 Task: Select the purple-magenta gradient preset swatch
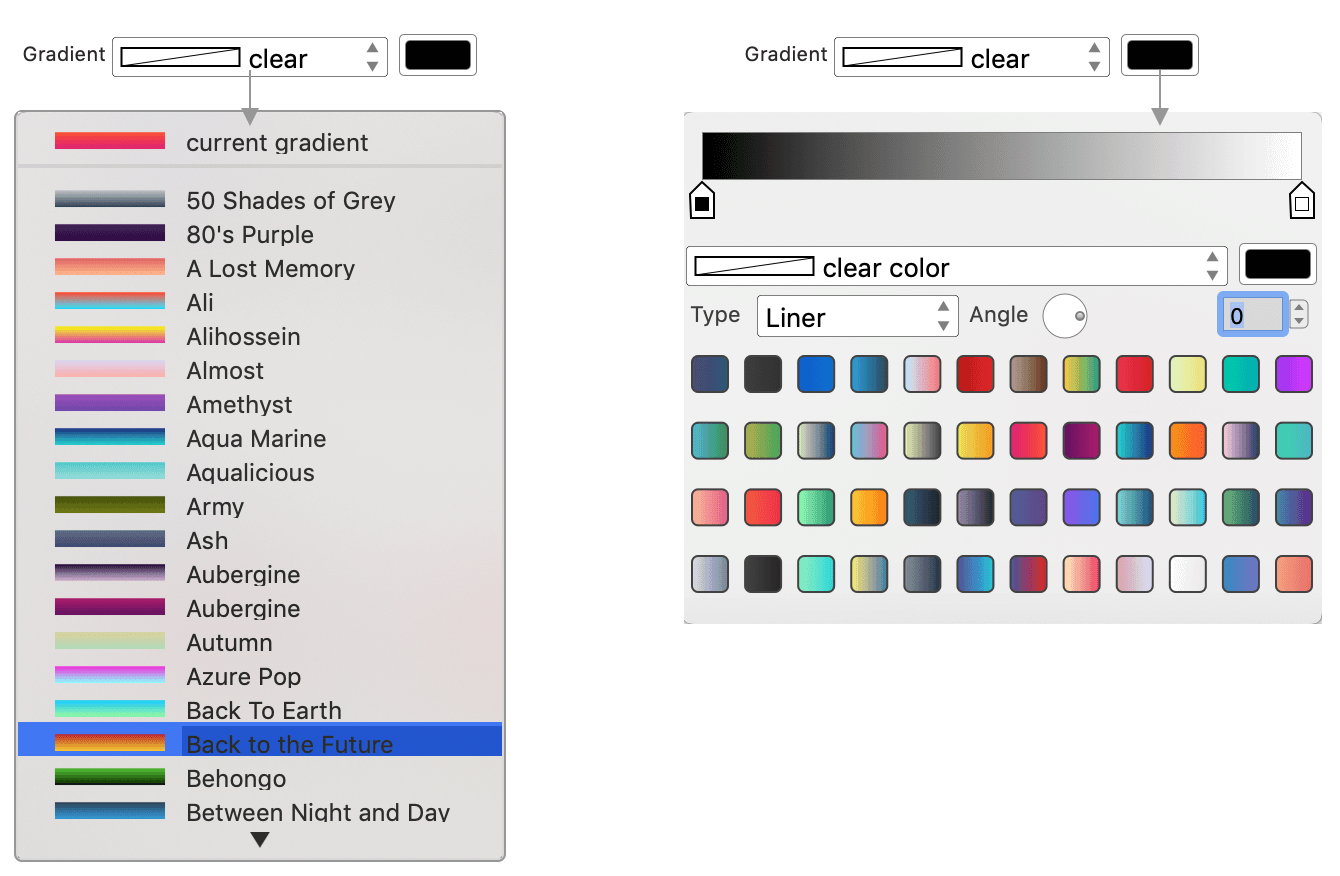(1294, 374)
